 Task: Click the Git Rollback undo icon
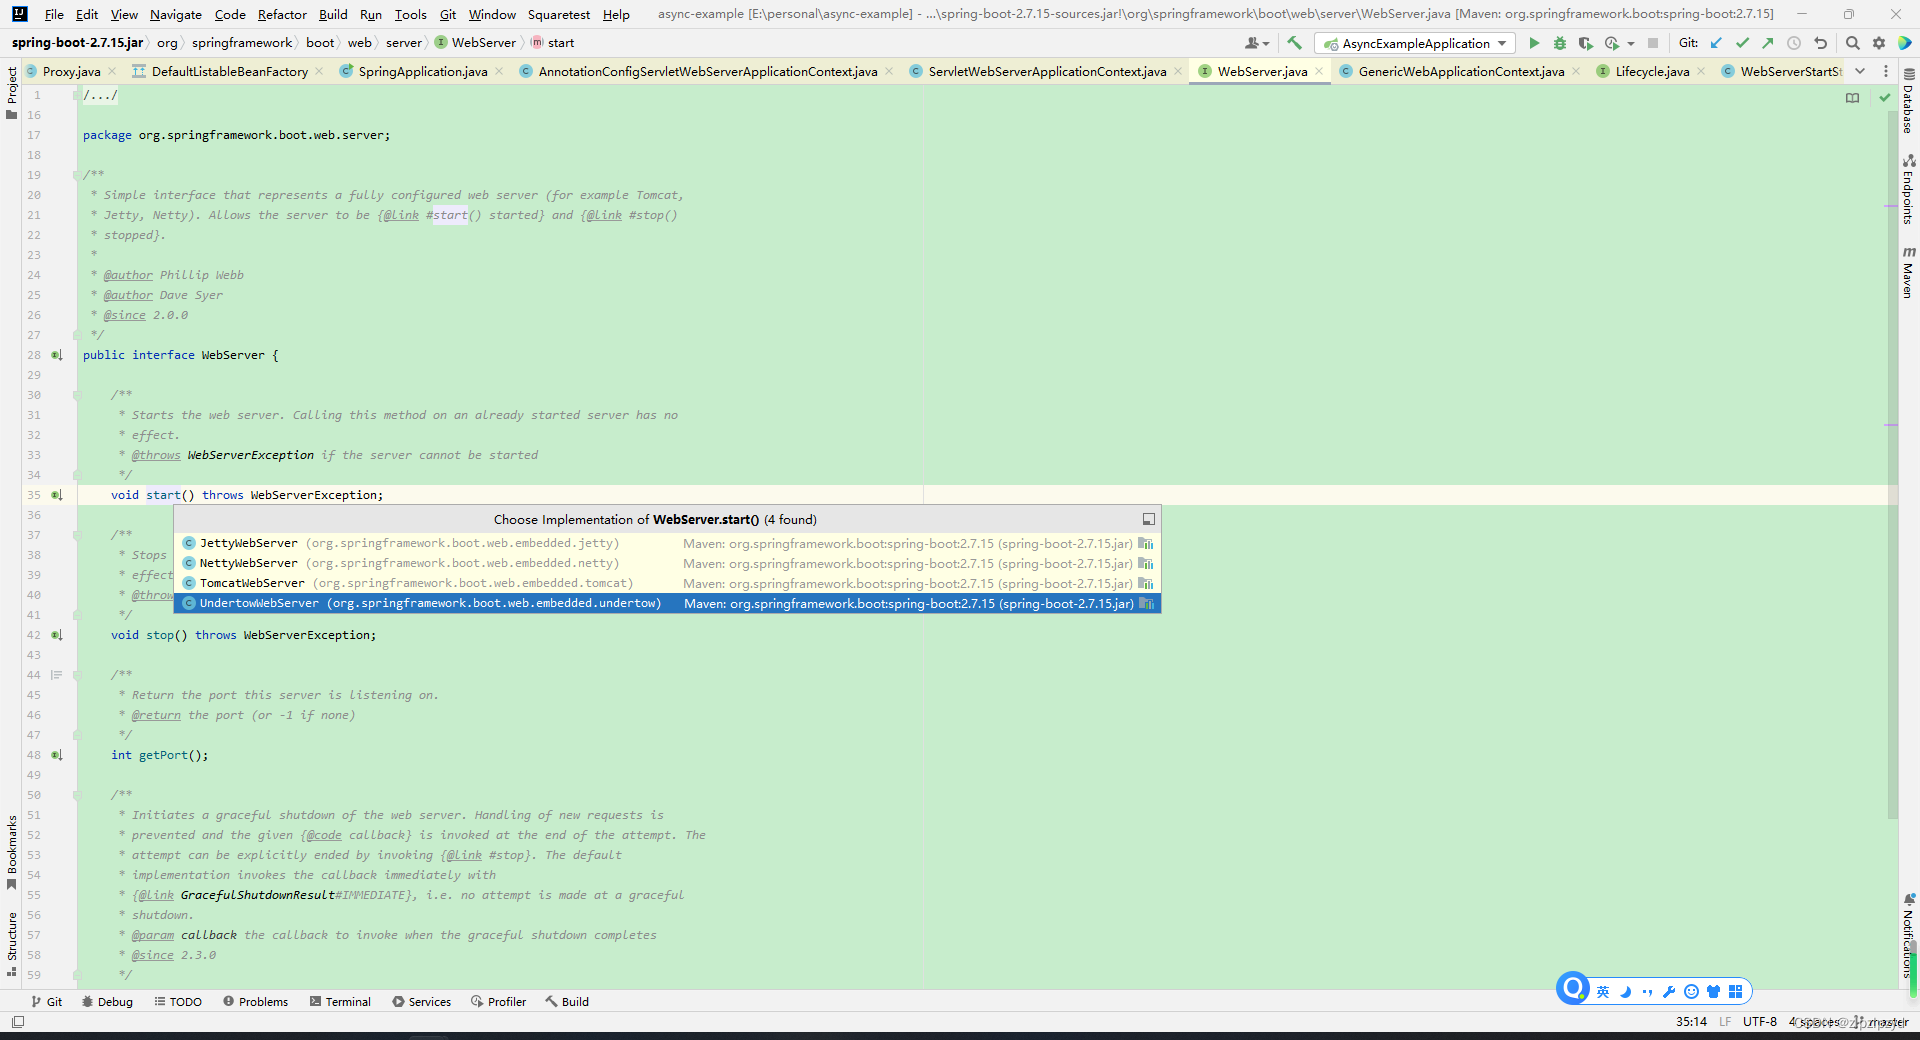(x=1820, y=43)
